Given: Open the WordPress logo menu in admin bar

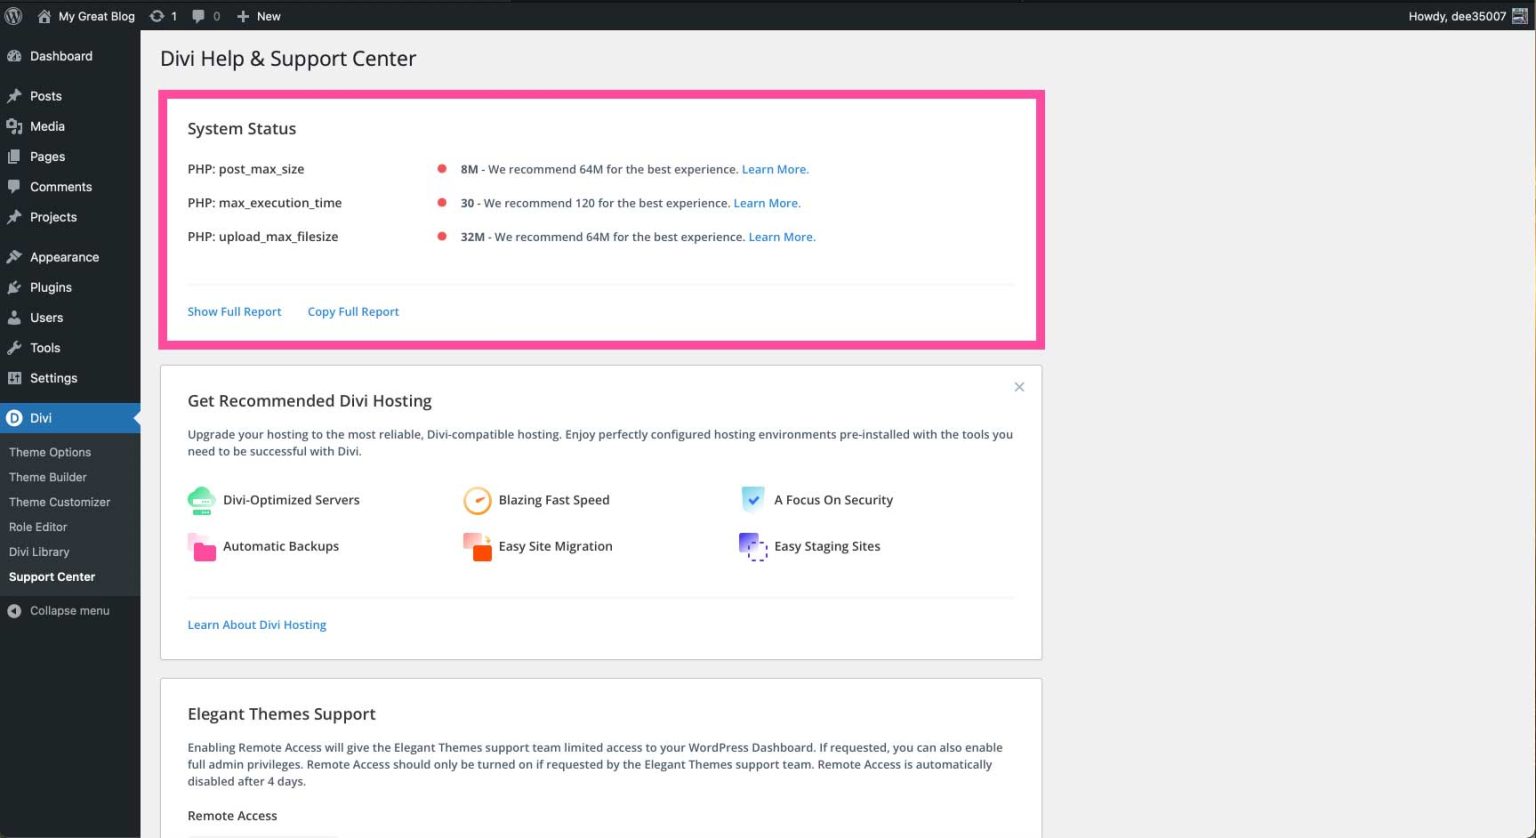Looking at the screenshot, I should pos(14,16).
